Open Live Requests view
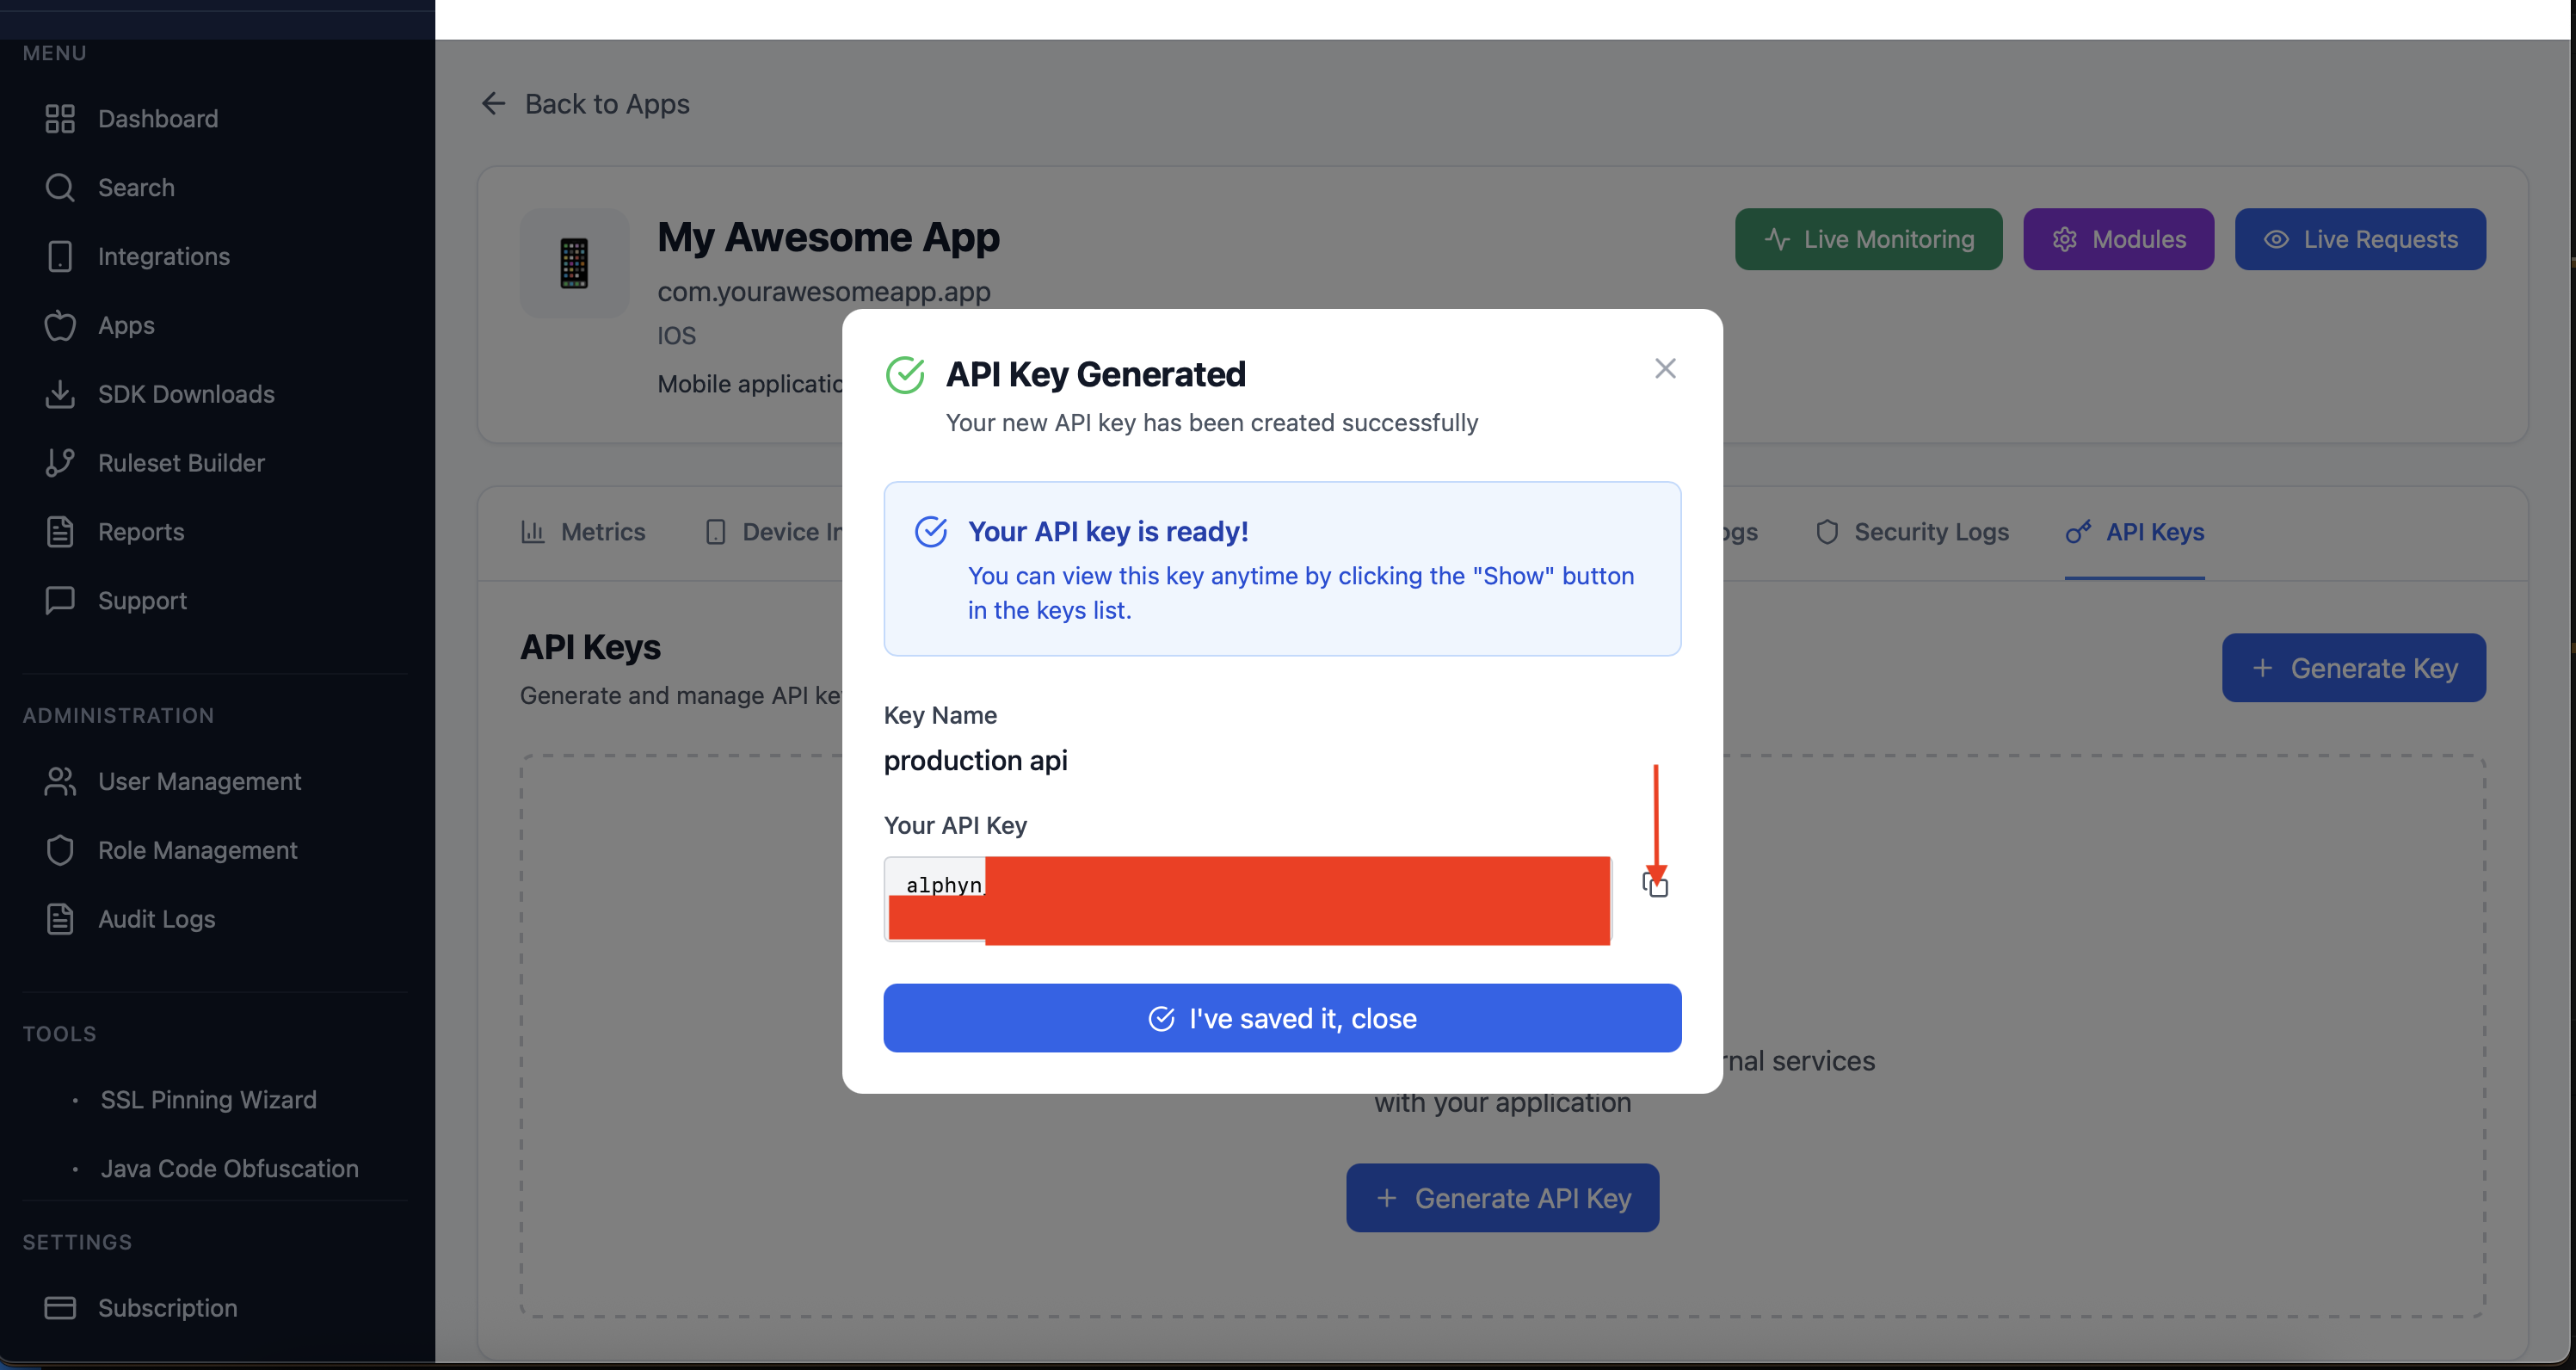 2360,239
